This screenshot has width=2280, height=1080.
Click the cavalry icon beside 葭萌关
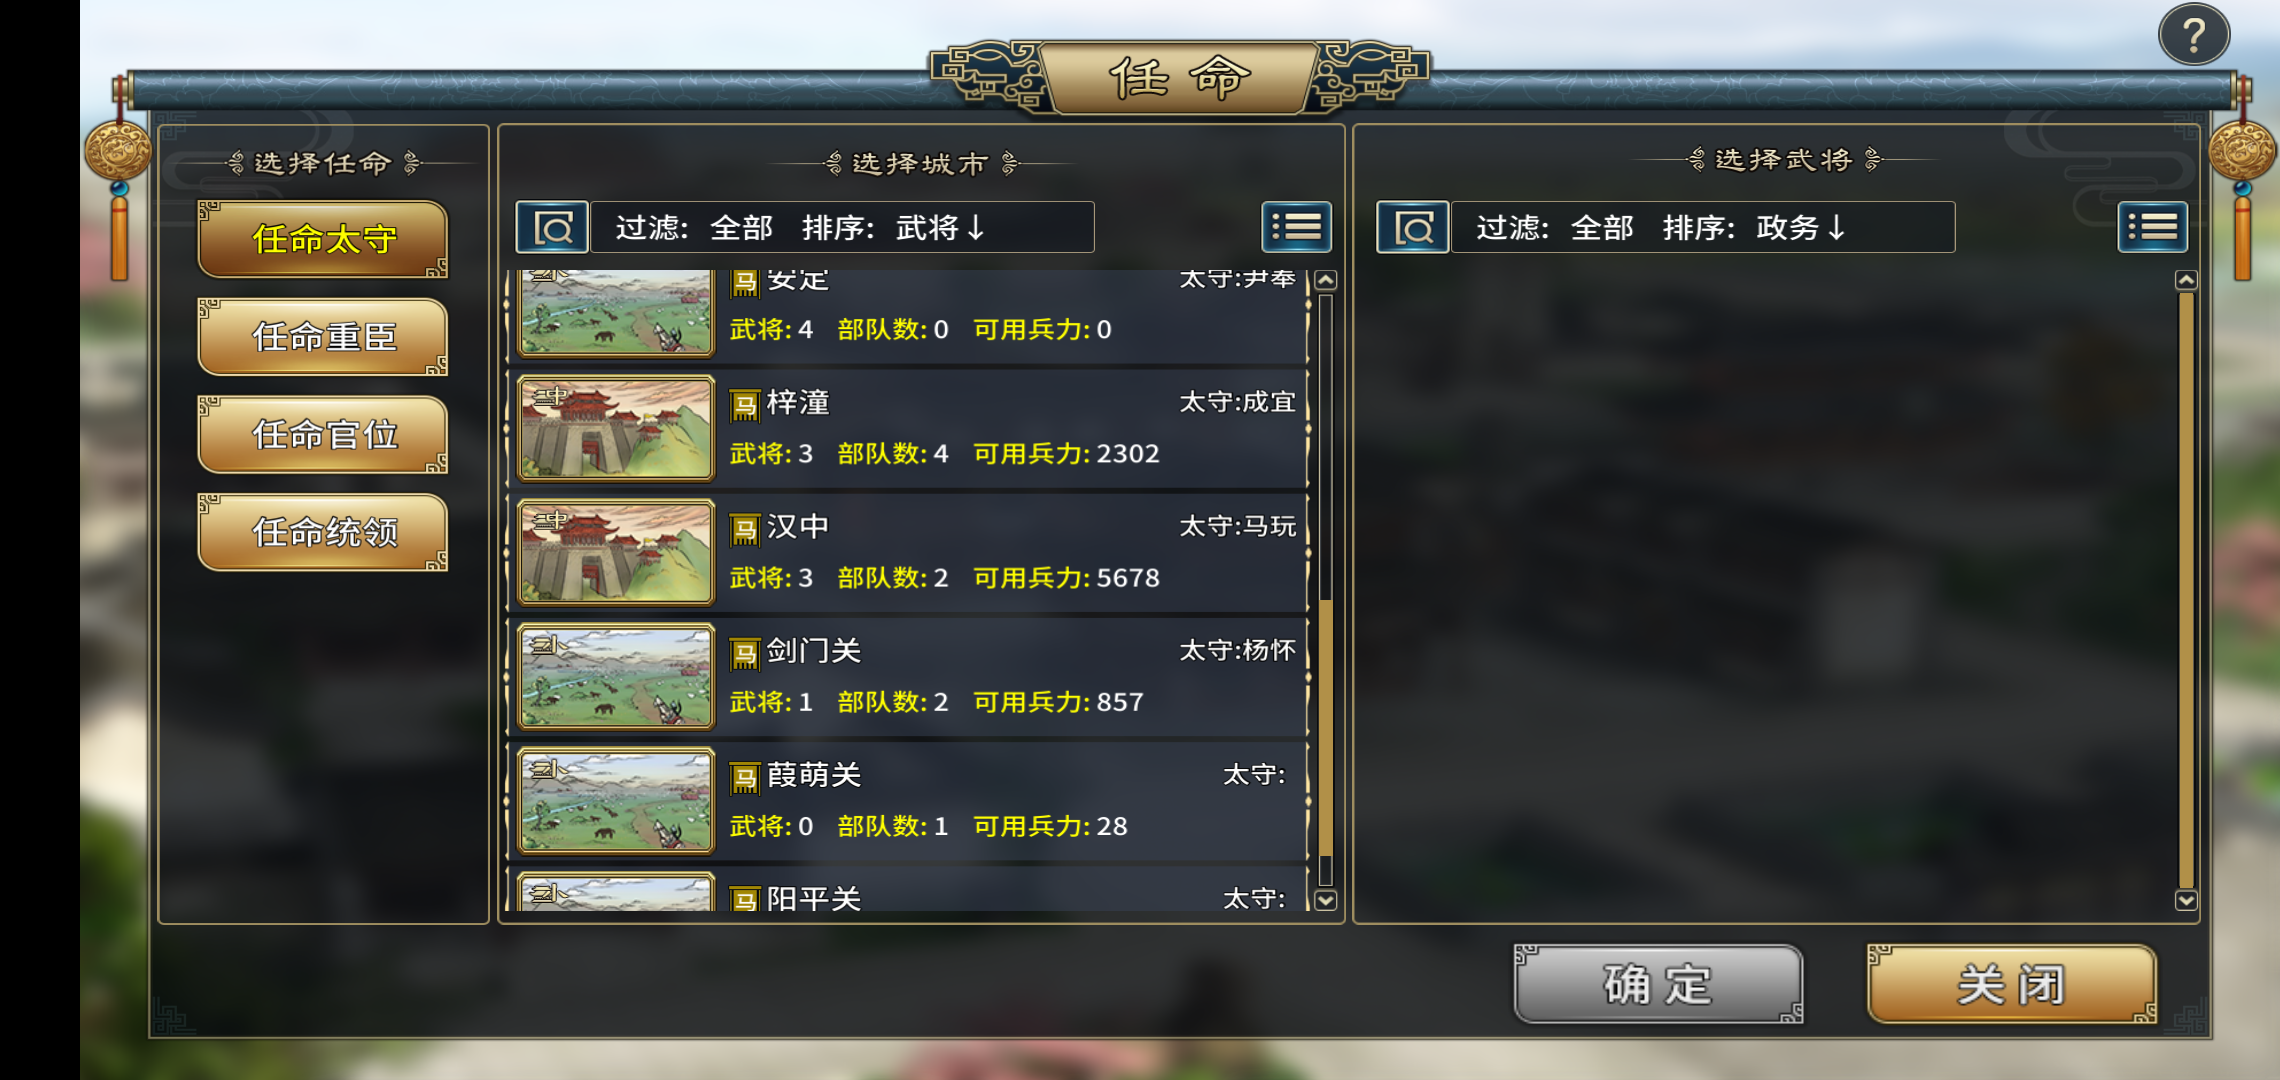(x=744, y=778)
